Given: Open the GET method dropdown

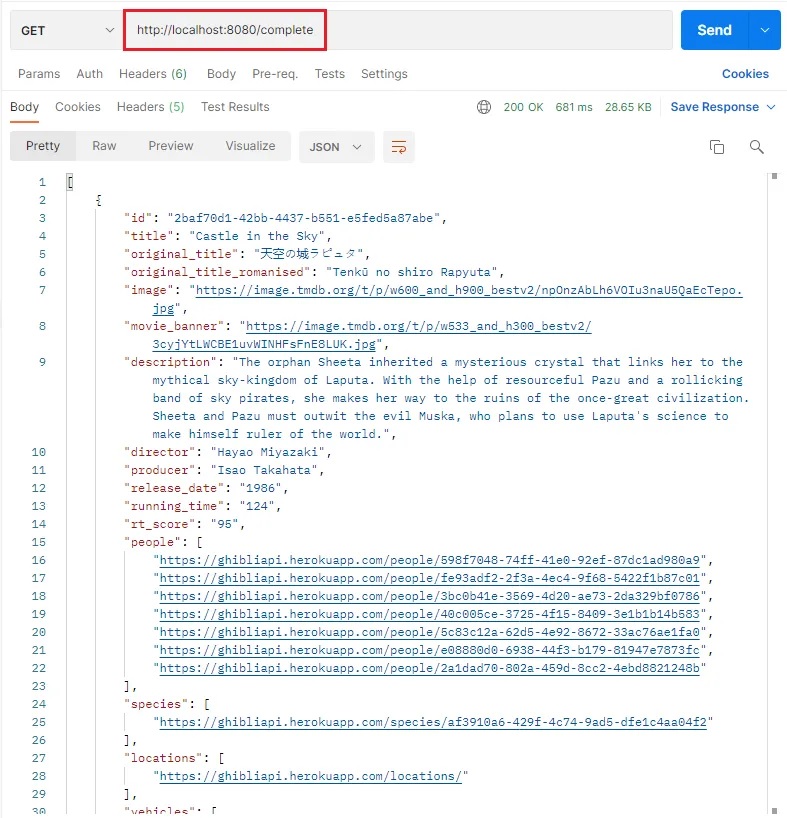Looking at the screenshot, I should [x=66, y=30].
